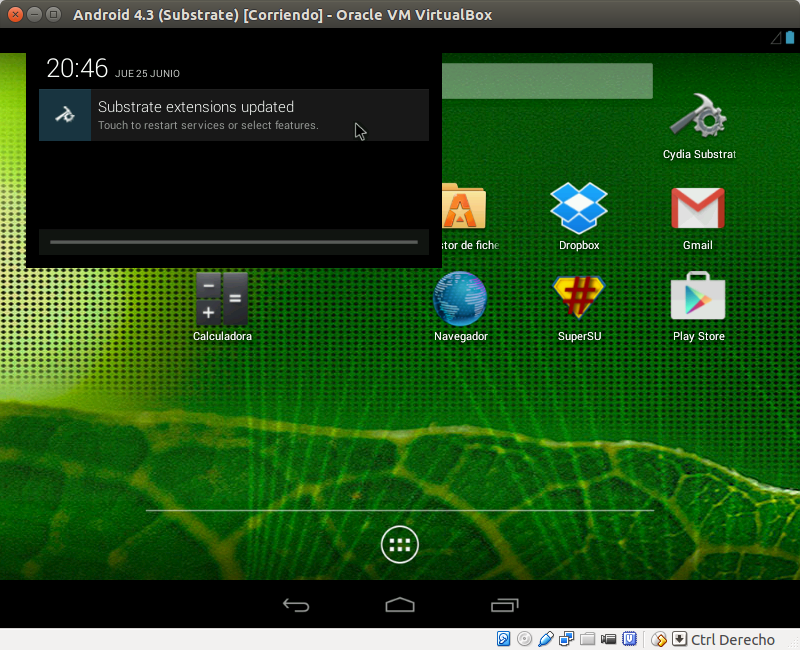Launch Cydia Substrate
Screen dimensions: 800x650
(x=697, y=115)
